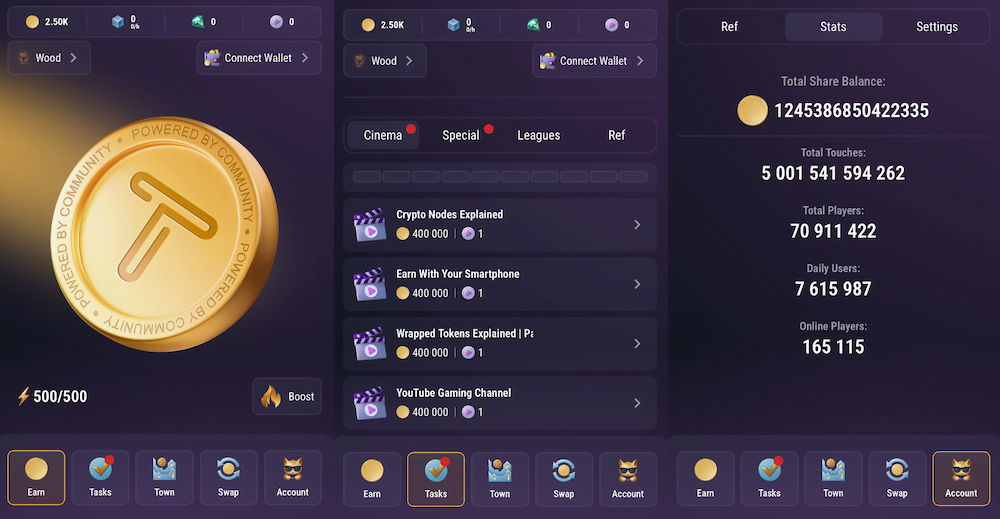Open Town in the left panel navigation

coord(164,478)
